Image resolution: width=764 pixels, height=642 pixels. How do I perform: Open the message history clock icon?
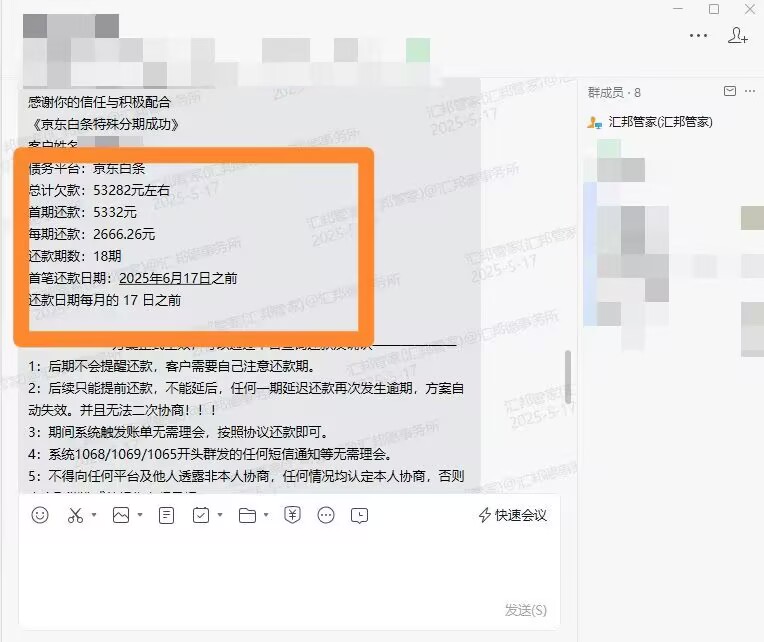tap(359, 515)
